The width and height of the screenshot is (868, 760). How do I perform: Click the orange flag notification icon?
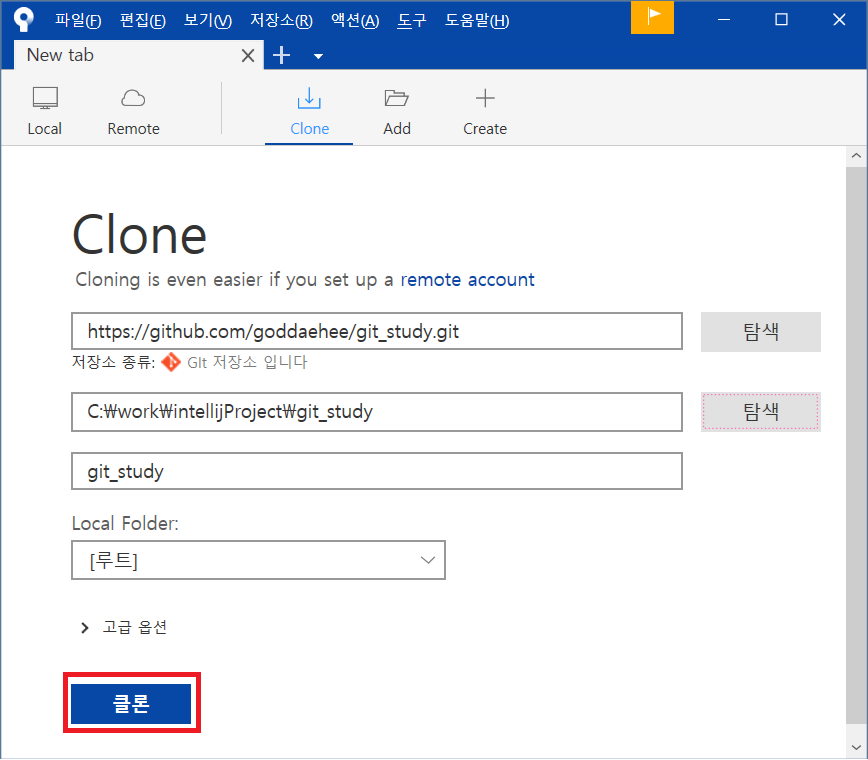tap(652, 17)
